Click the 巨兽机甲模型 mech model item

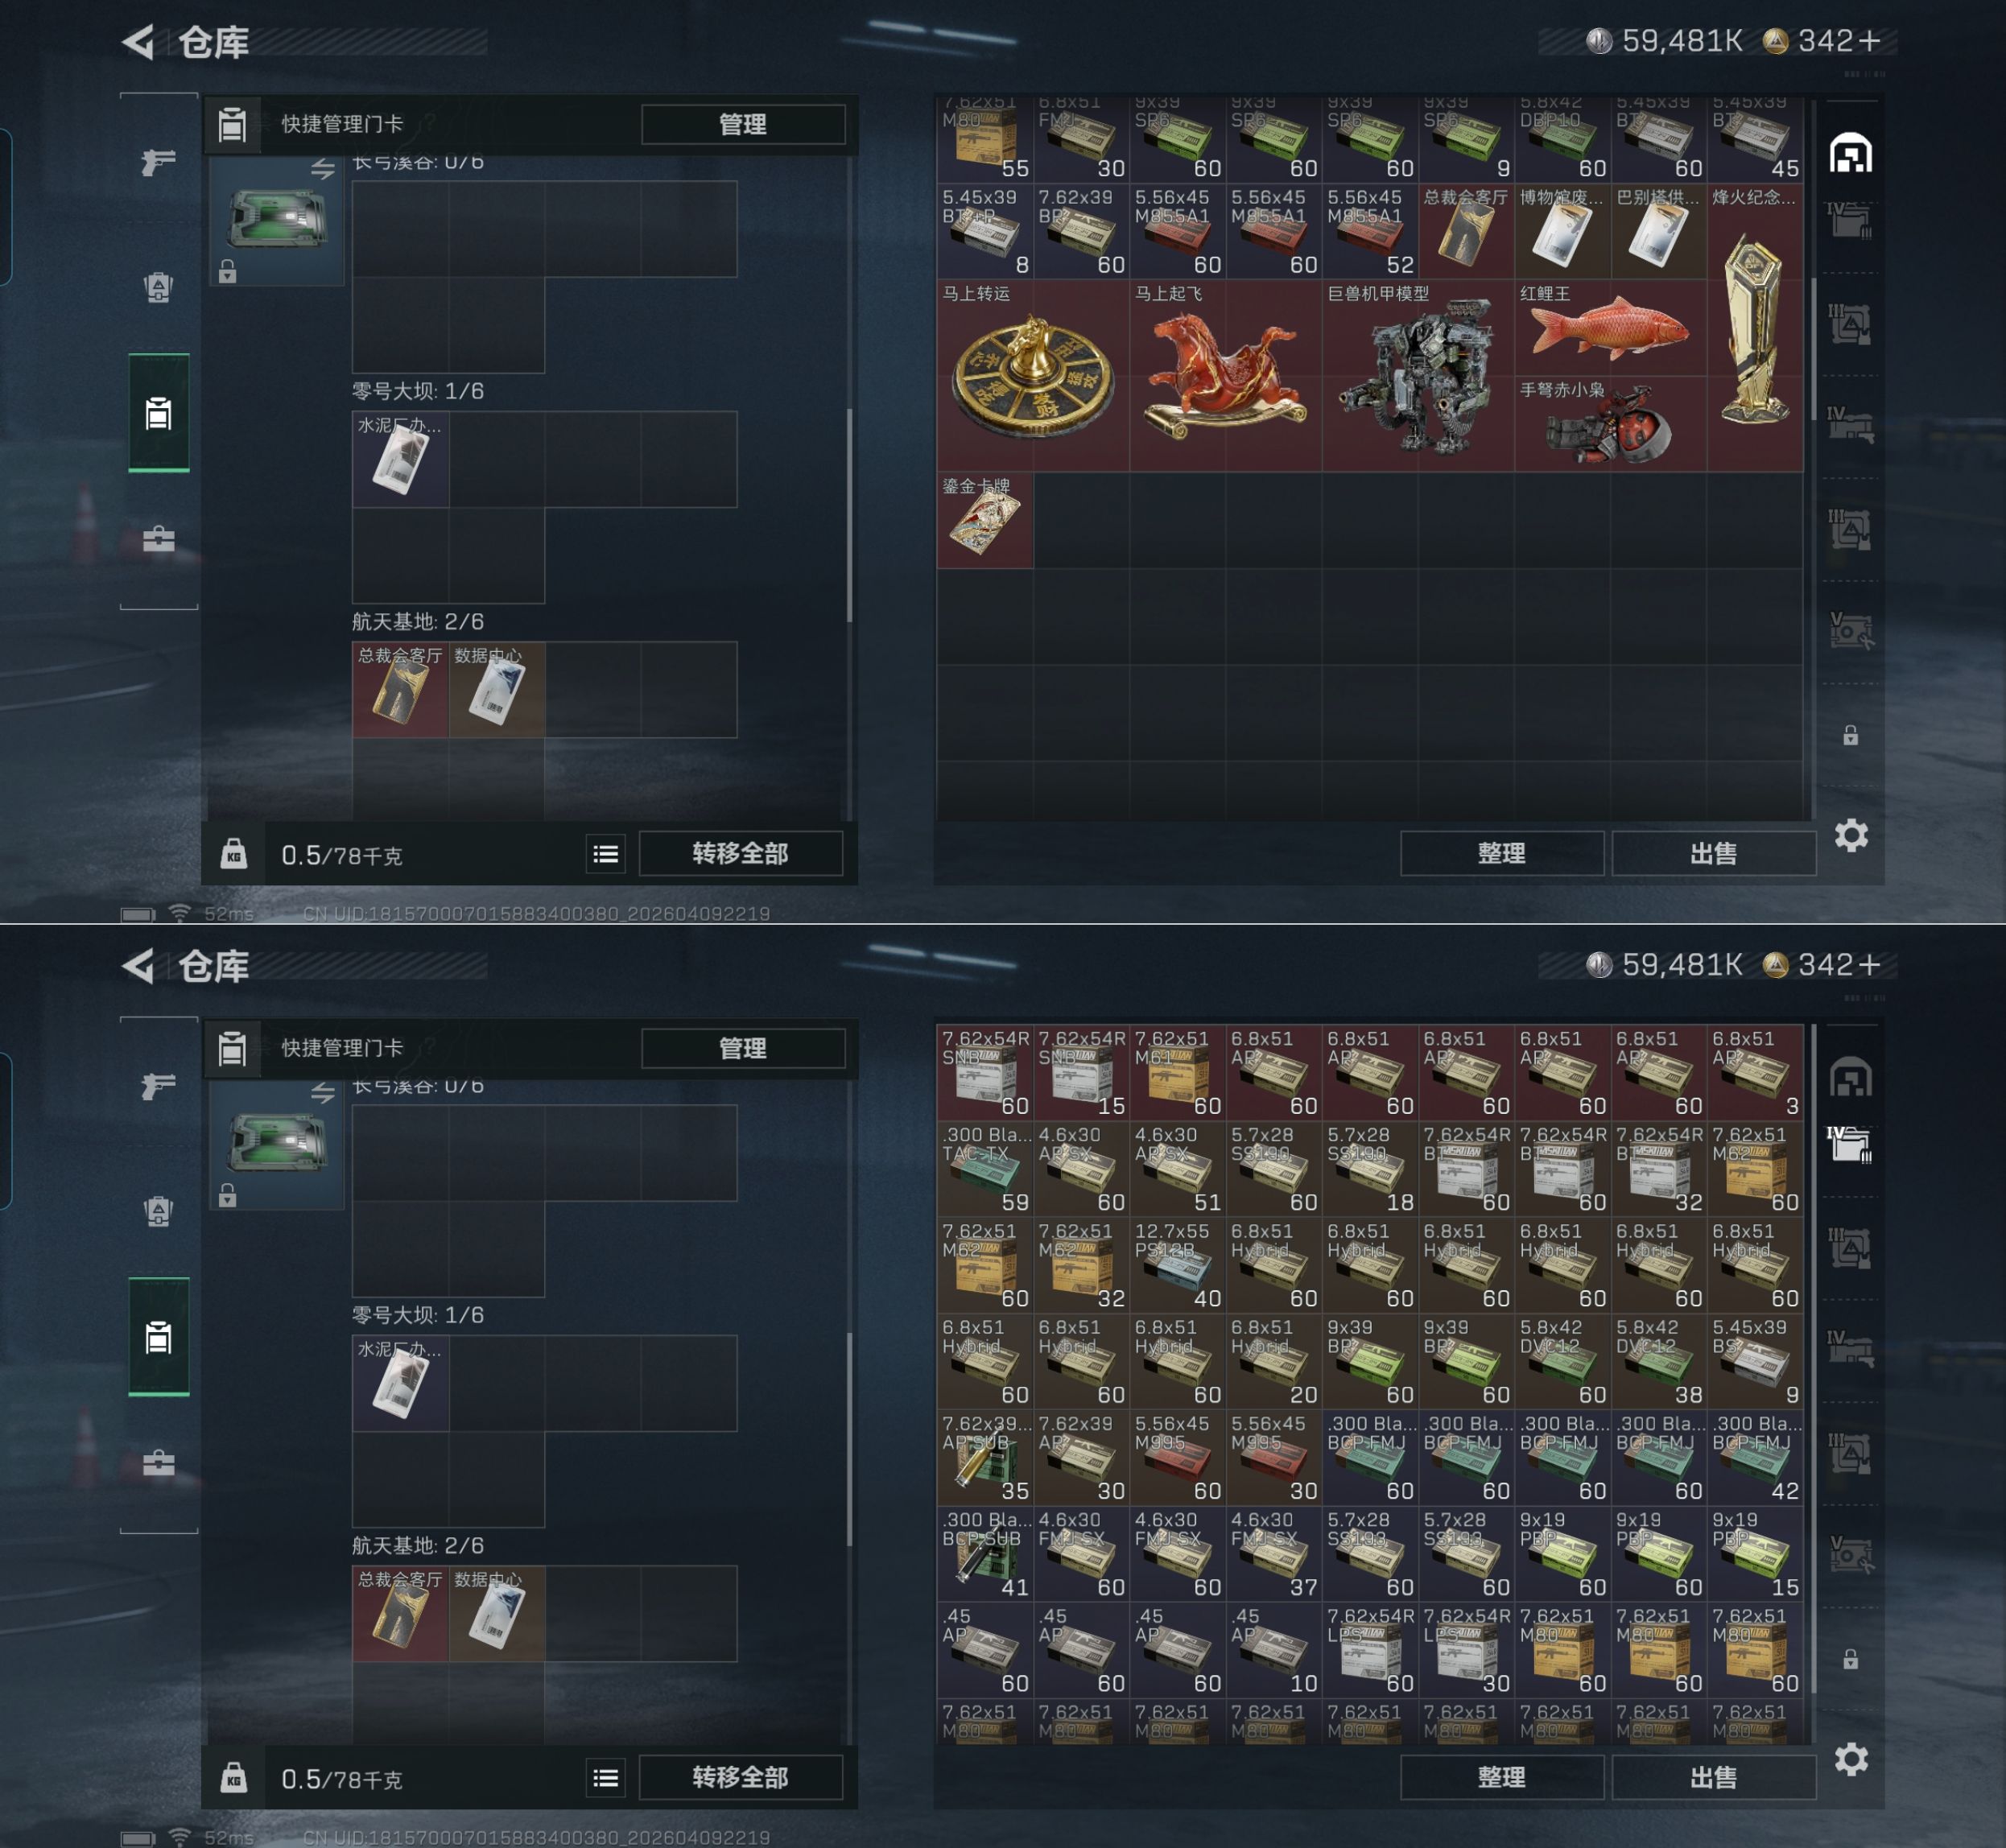(1418, 376)
